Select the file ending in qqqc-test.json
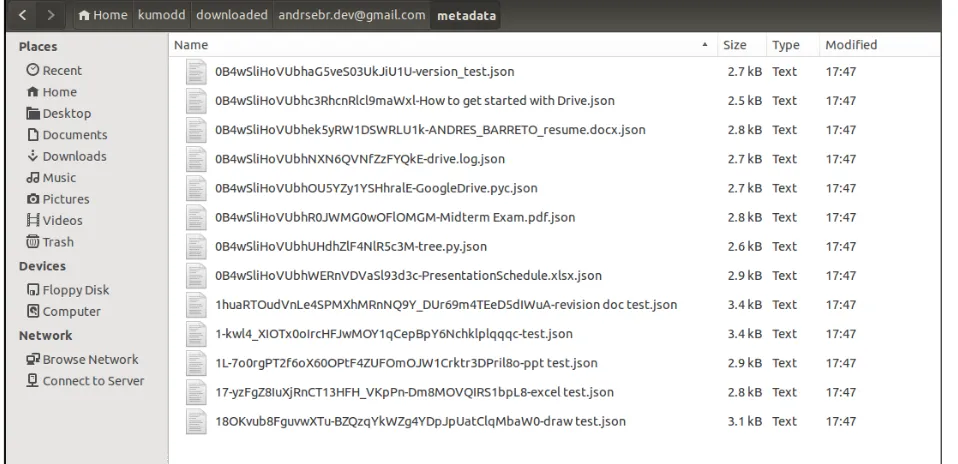Image resolution: width=958 pixels, height=464 pixels. pos(393,334)
